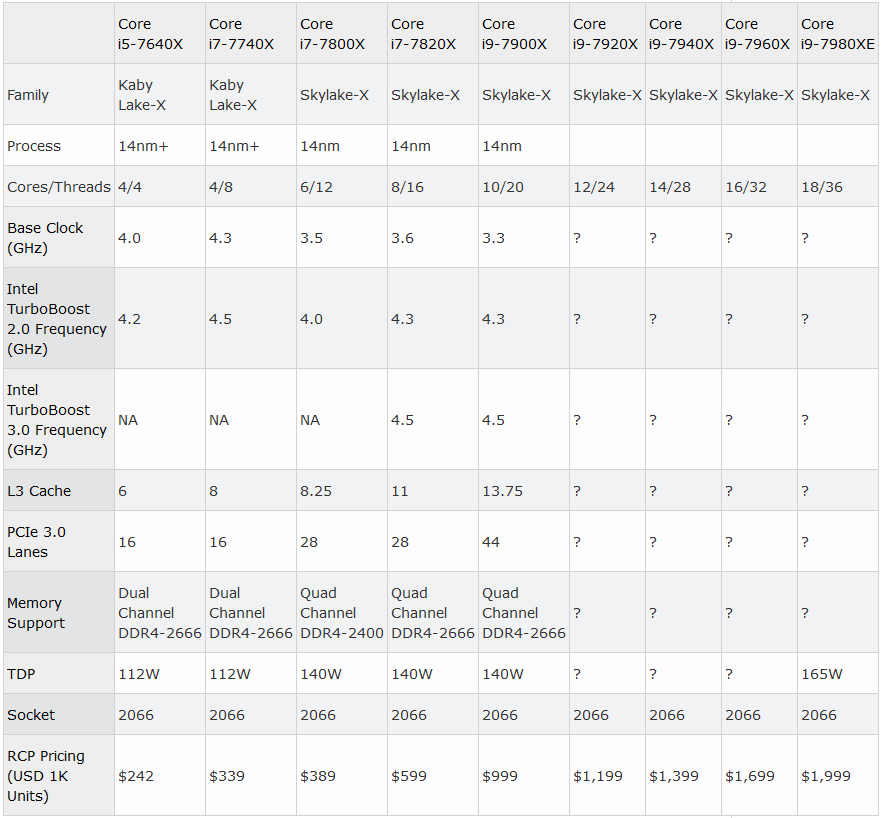
Task: Select the RCP Pricing row label
Action: click(58, 775)
